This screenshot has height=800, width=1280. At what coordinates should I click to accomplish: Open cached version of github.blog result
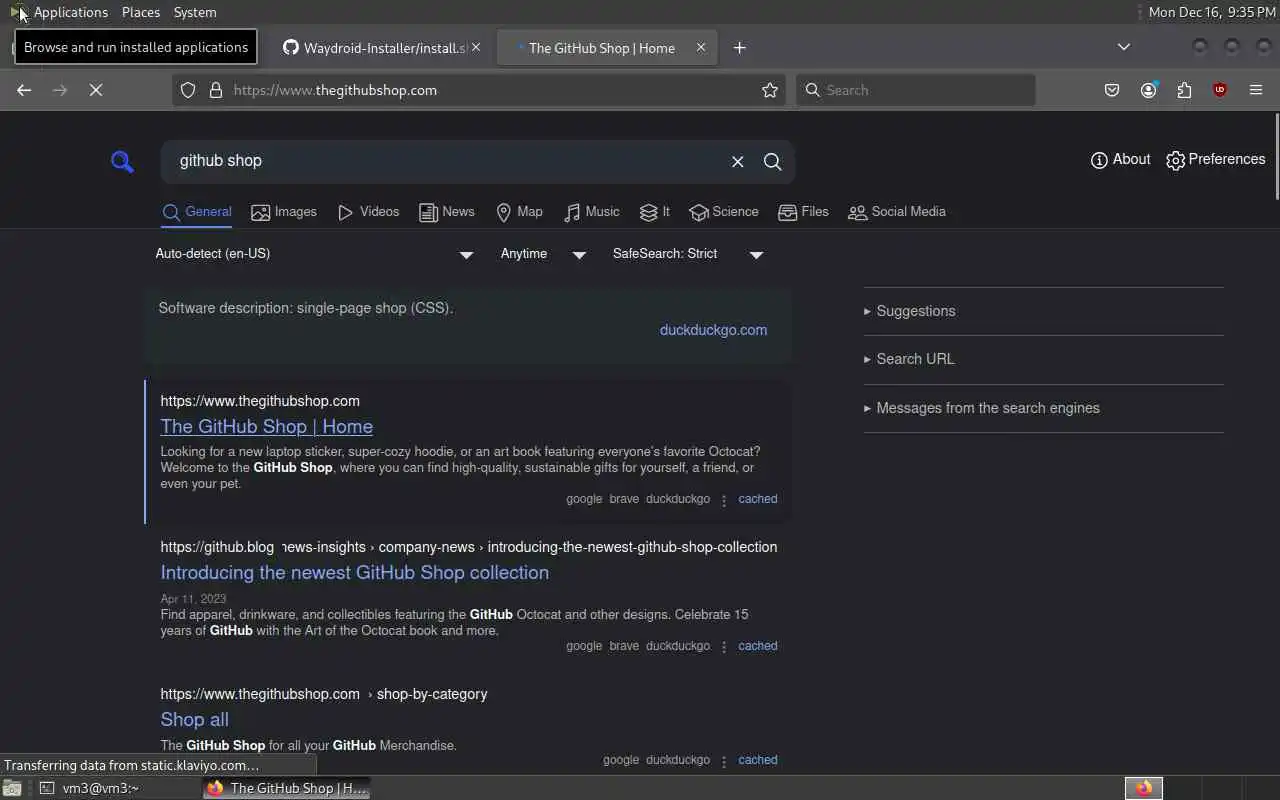[757, 646]
